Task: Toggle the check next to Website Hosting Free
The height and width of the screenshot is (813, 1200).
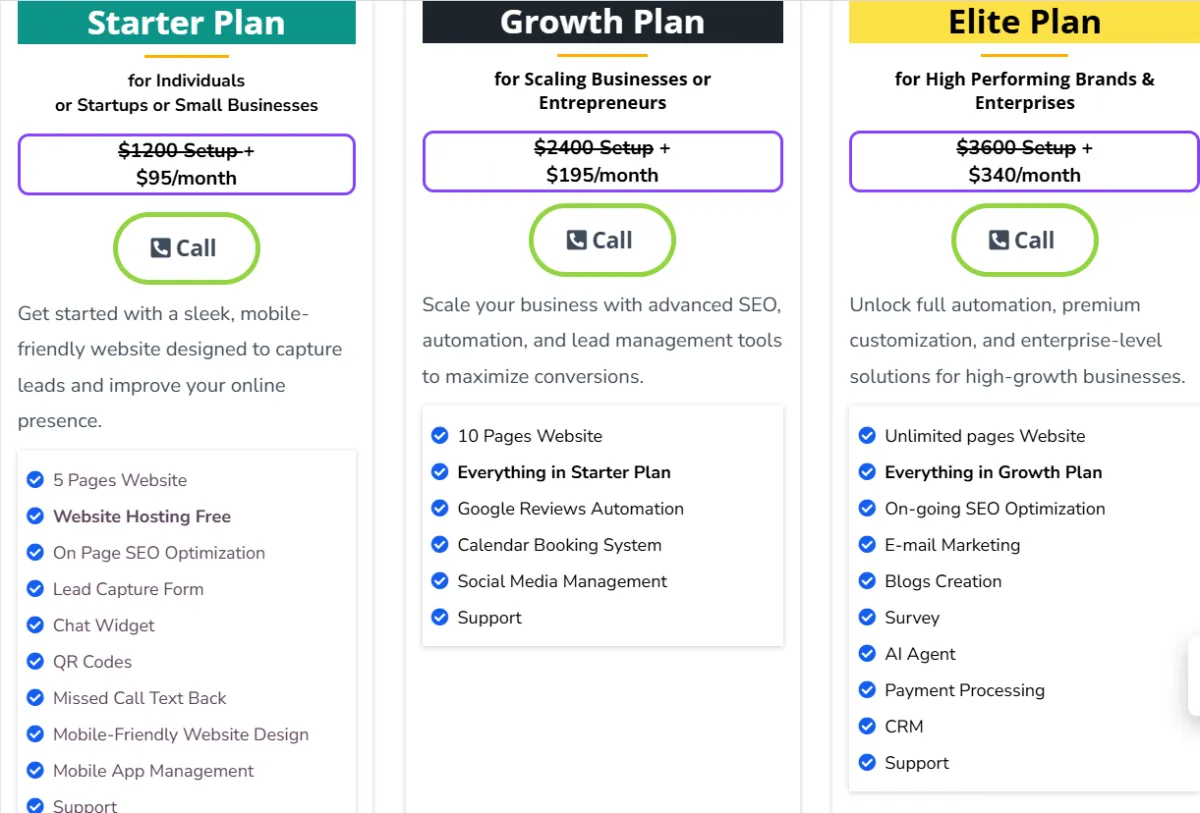Action: [x=35, y=516]
